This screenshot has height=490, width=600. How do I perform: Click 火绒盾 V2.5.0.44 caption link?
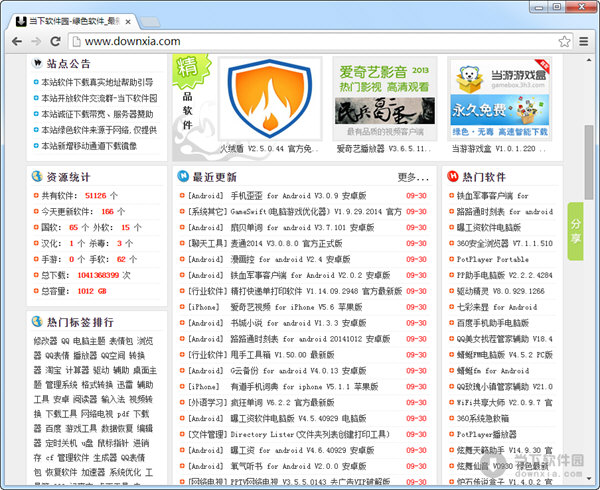(269, 149)
